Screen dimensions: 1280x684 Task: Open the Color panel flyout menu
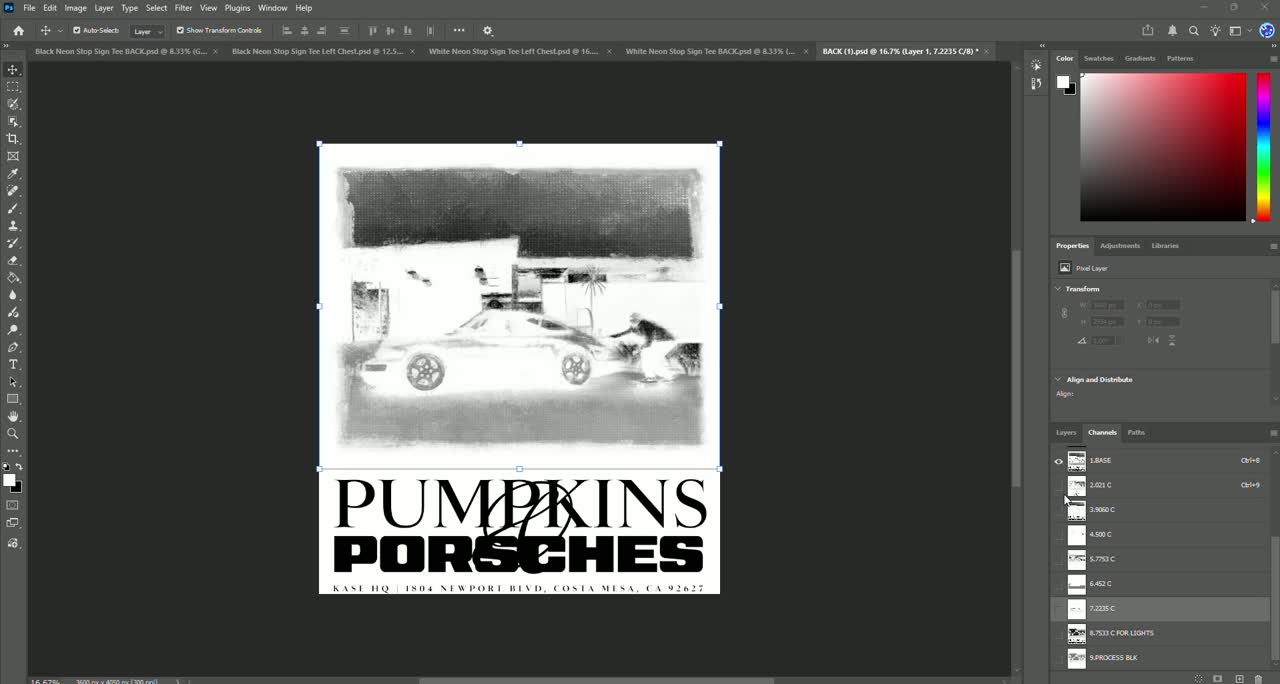[x=1273, y=59]
